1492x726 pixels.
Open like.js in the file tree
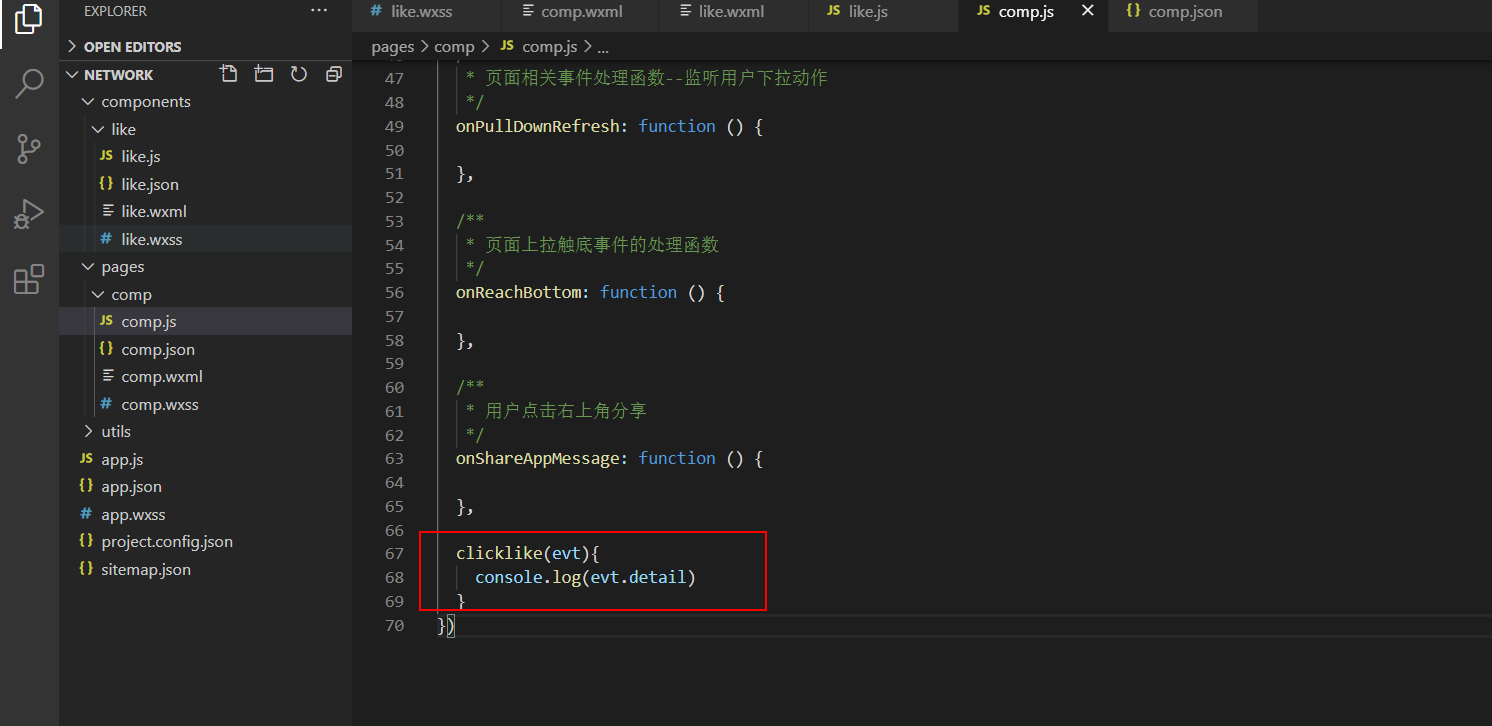coord(205,157)
